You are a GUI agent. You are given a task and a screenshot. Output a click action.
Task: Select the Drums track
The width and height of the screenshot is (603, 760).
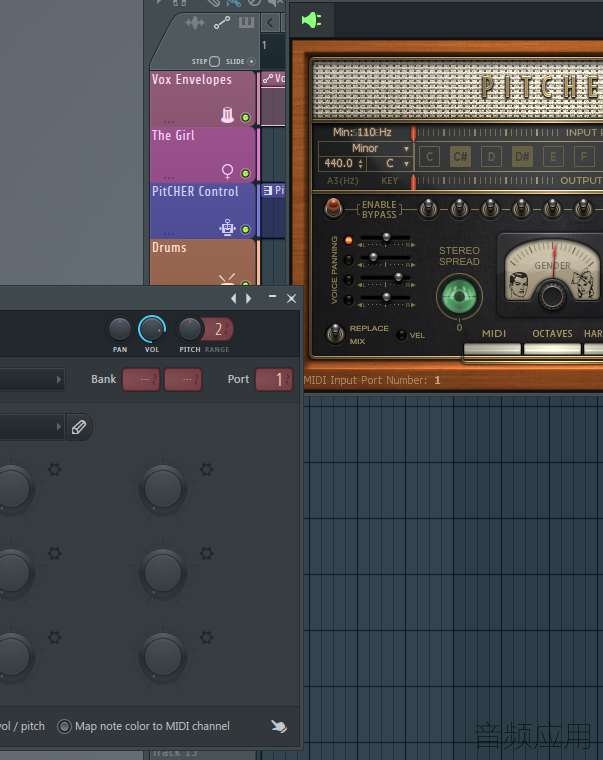point(203,262)
